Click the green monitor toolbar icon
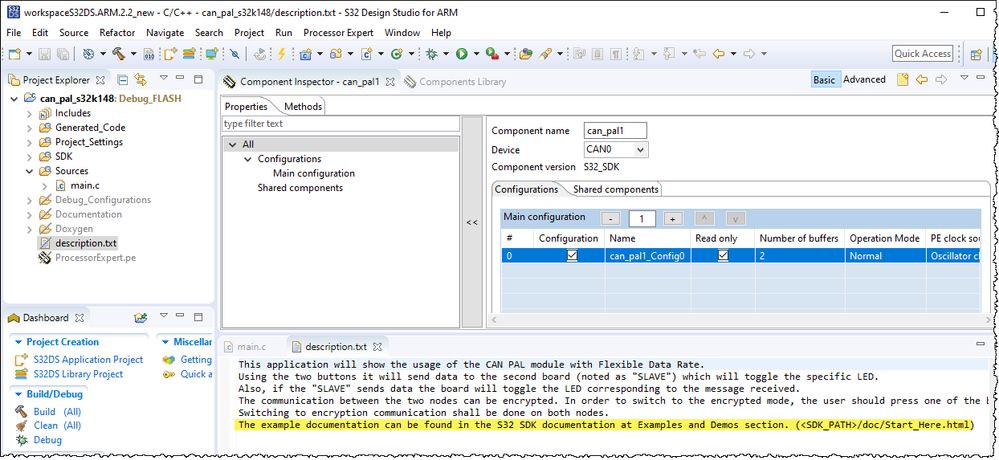Viewport: 999px width, 460px height. [x=211, y=54]
